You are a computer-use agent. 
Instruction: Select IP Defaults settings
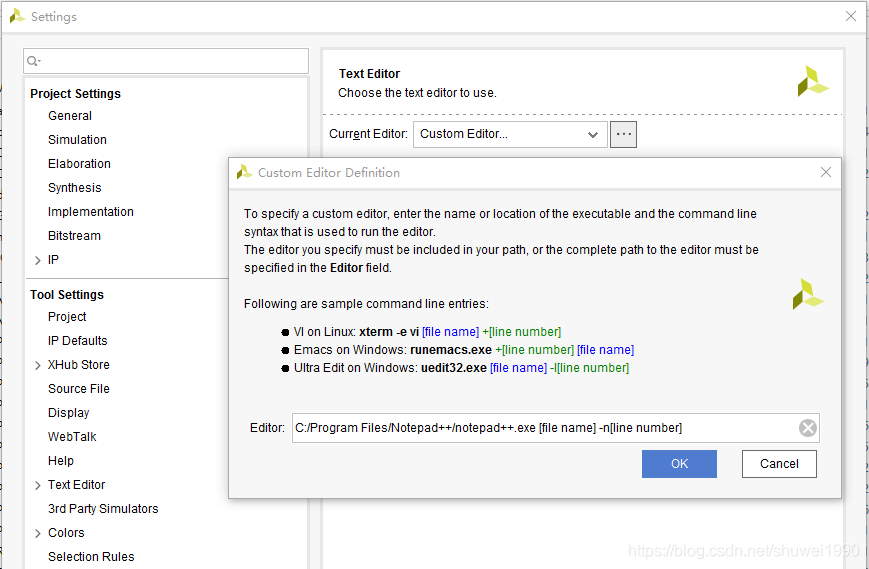pyautogui.click(x=78, y=341)
